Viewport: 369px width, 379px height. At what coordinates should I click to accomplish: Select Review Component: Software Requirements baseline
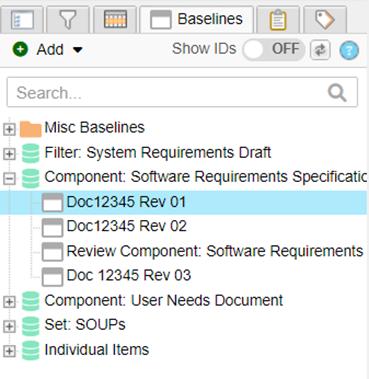[x=215, y=251]
